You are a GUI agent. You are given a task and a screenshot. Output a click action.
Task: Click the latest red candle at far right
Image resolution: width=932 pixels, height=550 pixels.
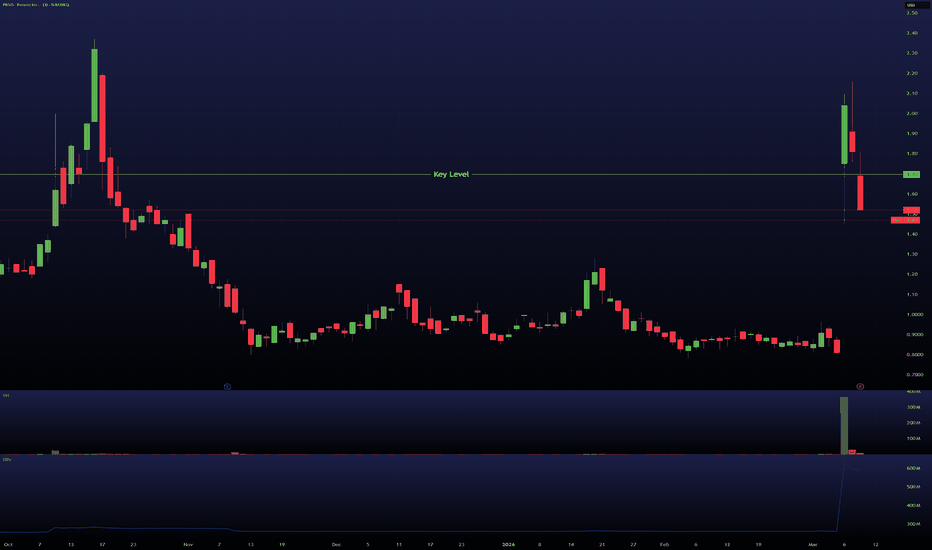860,193
